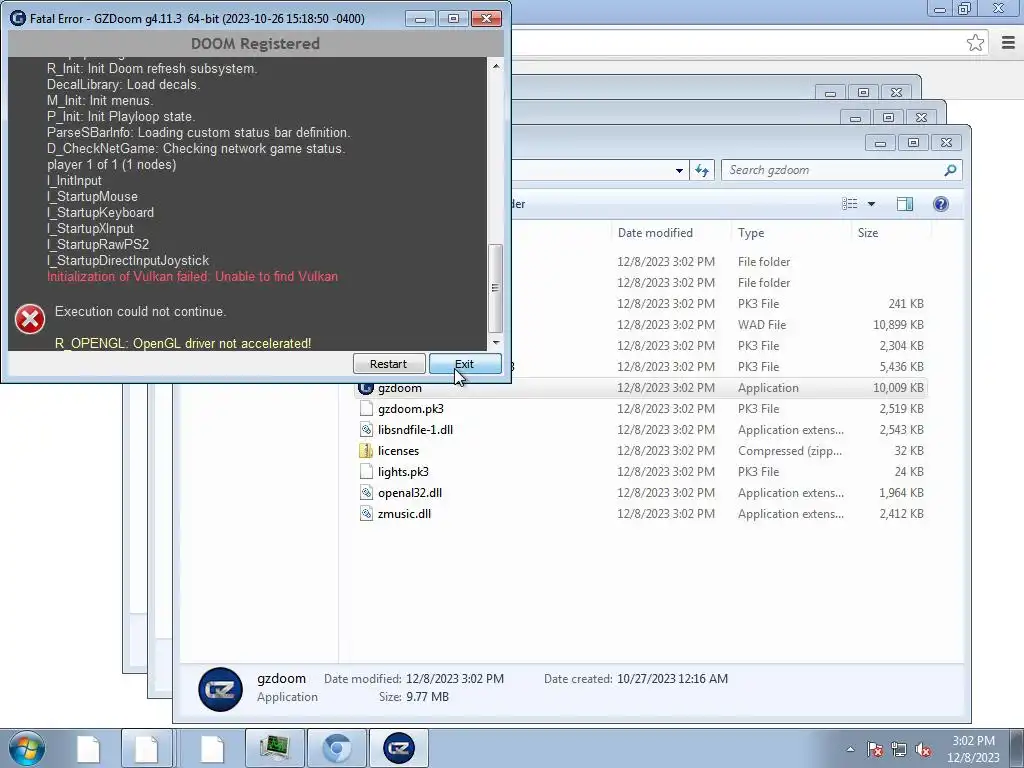The image size is (1024, 768).
Task: Click the refresh icon beside address bar
Action: [x=702, y=170]
